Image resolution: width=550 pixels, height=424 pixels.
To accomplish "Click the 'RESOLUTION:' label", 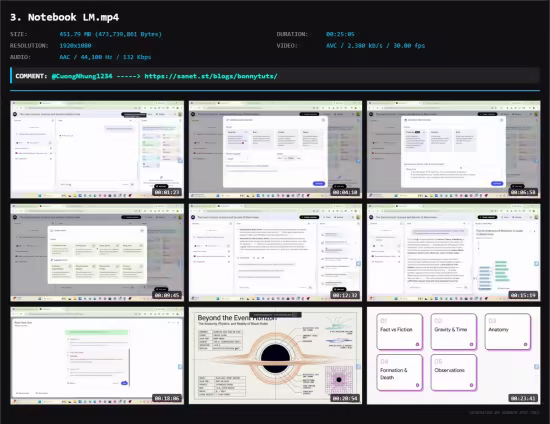I will (29, 46).
